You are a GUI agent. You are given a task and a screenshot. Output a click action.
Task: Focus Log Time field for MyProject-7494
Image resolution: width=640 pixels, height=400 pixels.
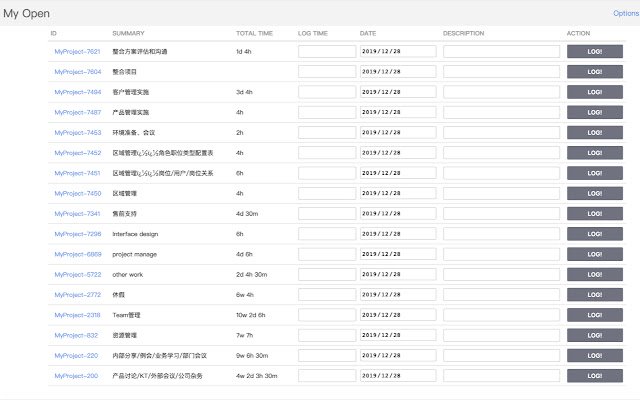point(327,92)
